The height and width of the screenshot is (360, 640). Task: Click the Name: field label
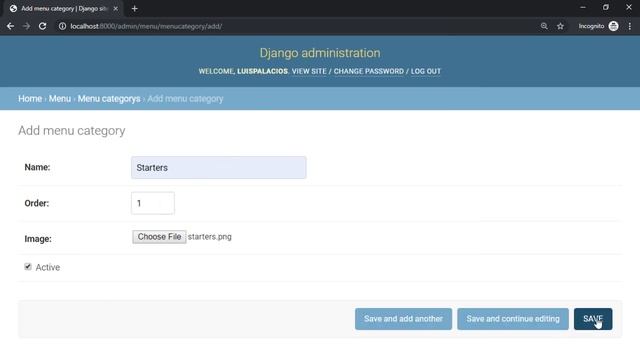click(x=37, y=167)
